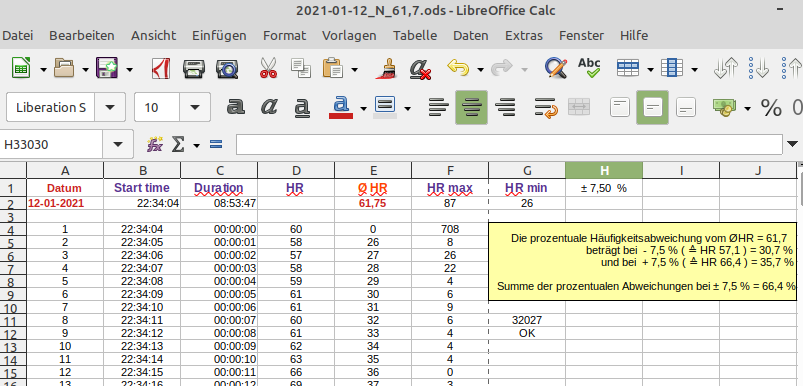Click the Export as PDF icon
Screen dimensions: 803x386
tap(161, 68)
